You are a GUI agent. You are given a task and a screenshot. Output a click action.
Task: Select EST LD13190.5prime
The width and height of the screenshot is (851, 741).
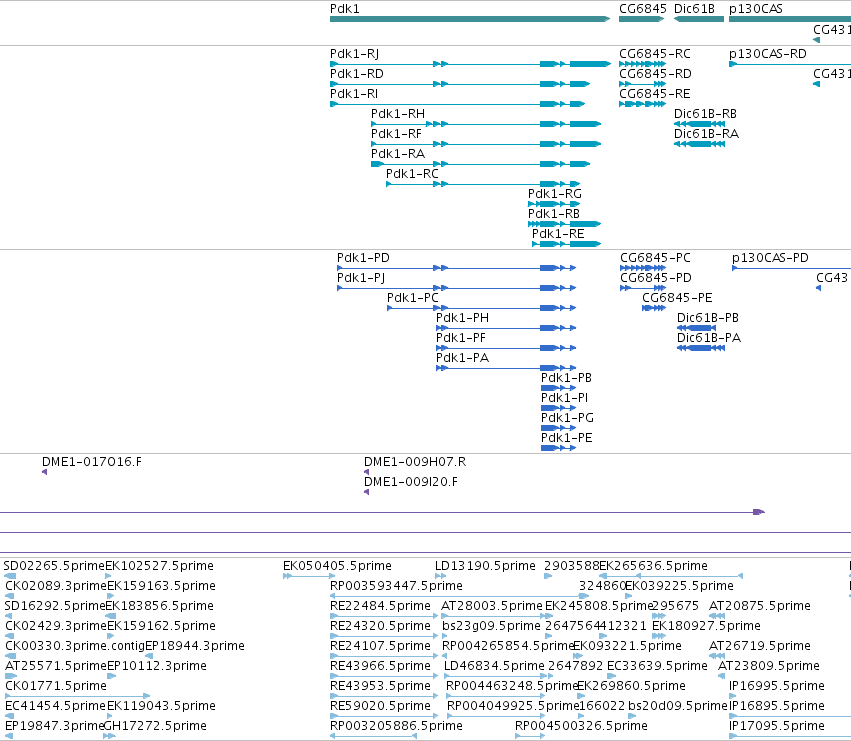(x=485, y=566)
